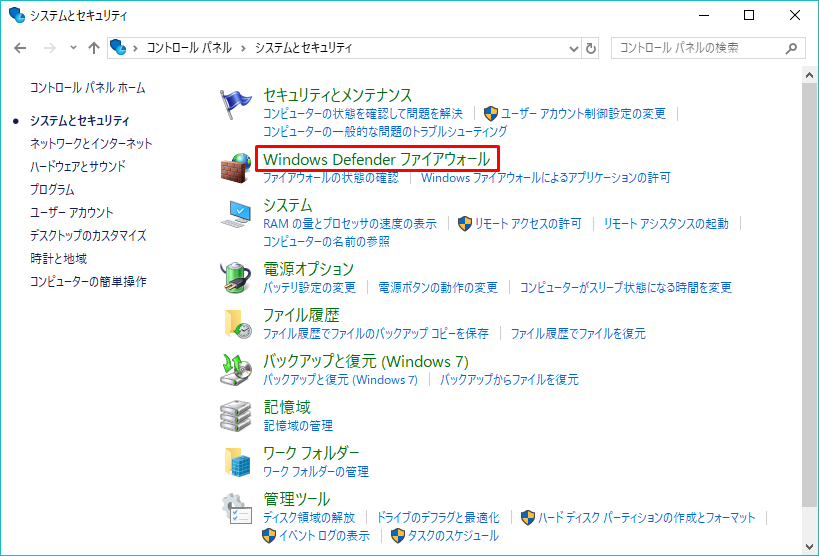Open ユーザー アカウント in sidebar

pos(72,212)
